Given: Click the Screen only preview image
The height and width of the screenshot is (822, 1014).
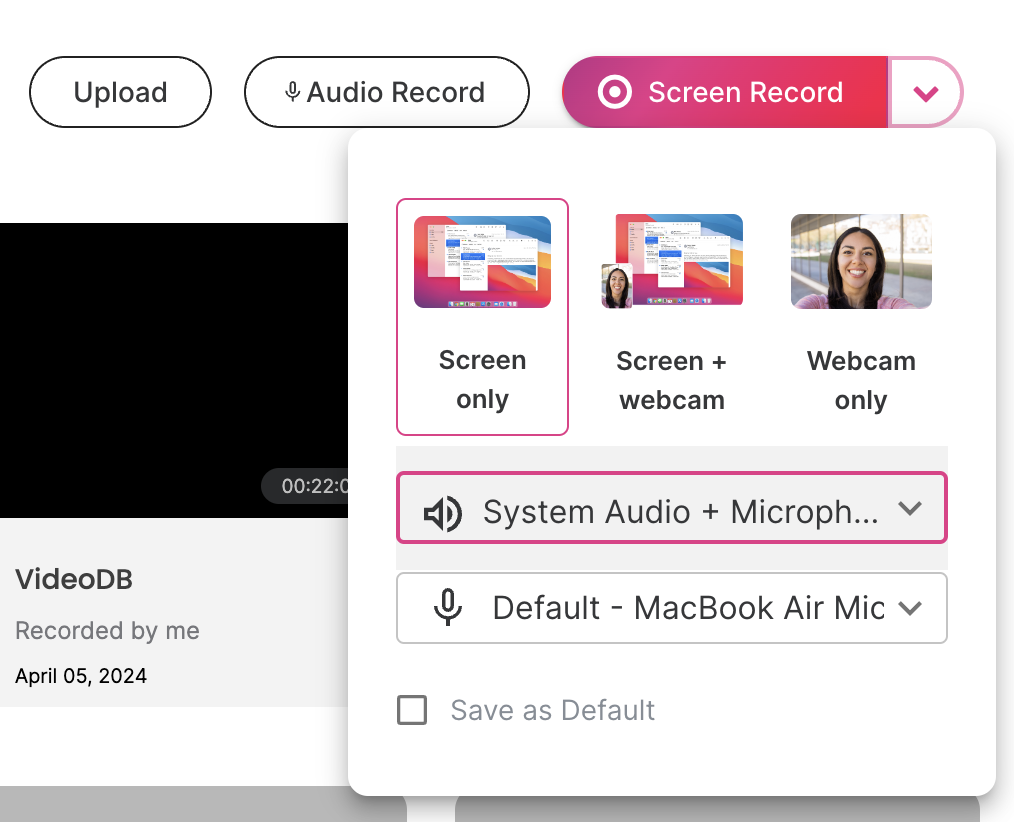Looking at the screenshot, I should tap(482, 258).
